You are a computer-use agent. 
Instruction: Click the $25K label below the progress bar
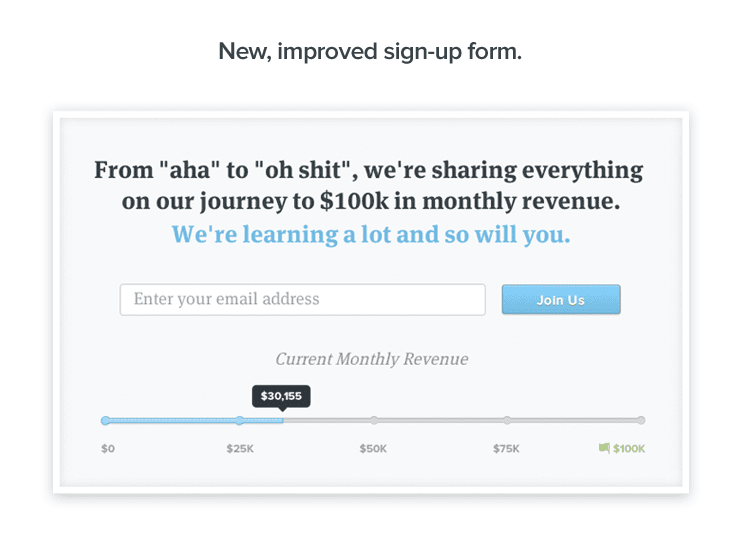tap(240, 449)
